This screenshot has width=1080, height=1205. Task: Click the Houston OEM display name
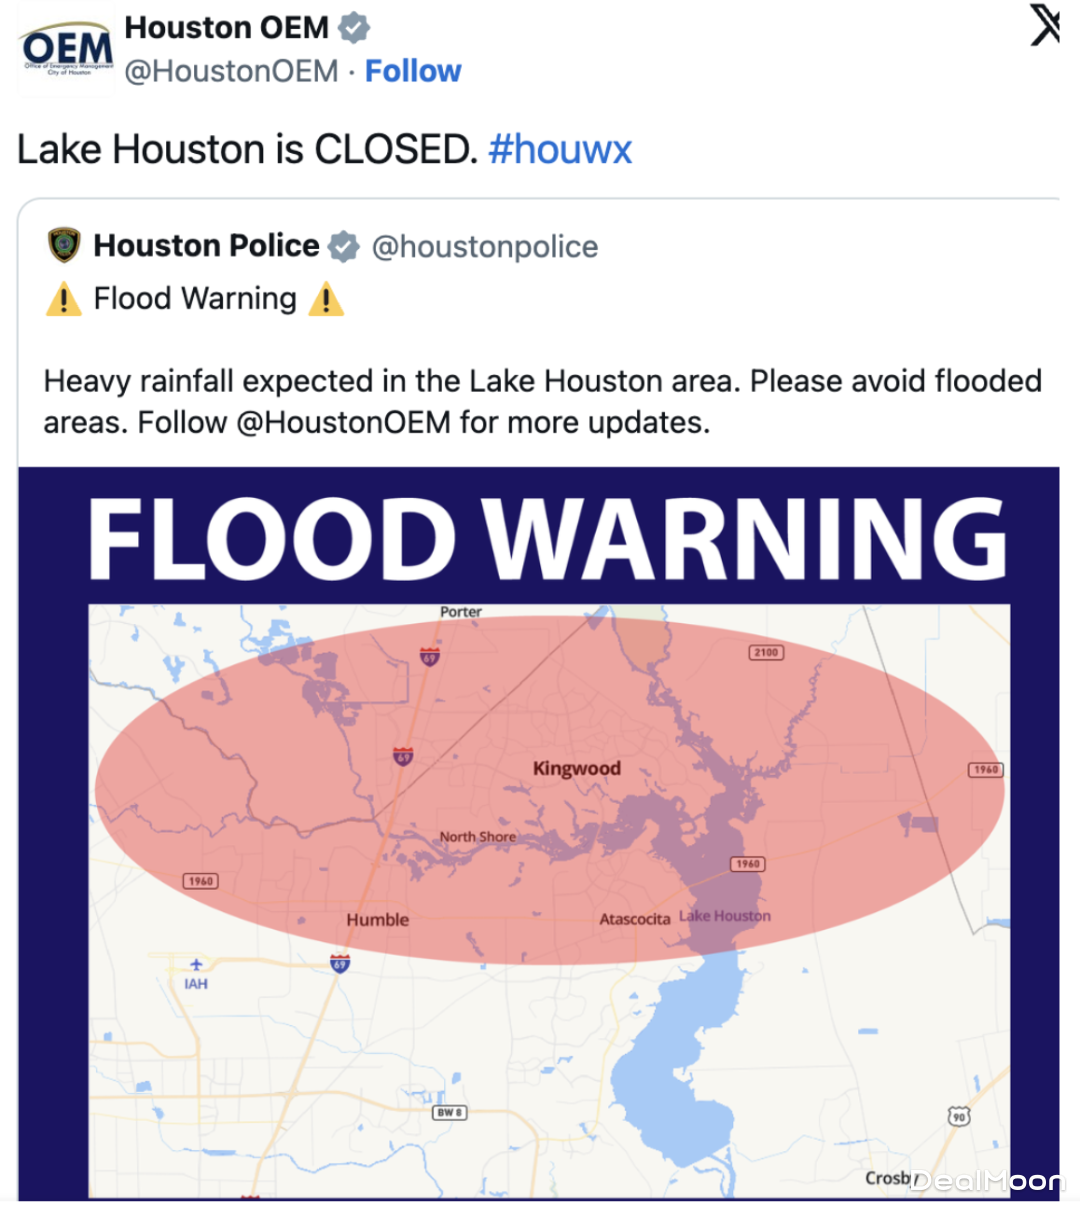(226, 28)
